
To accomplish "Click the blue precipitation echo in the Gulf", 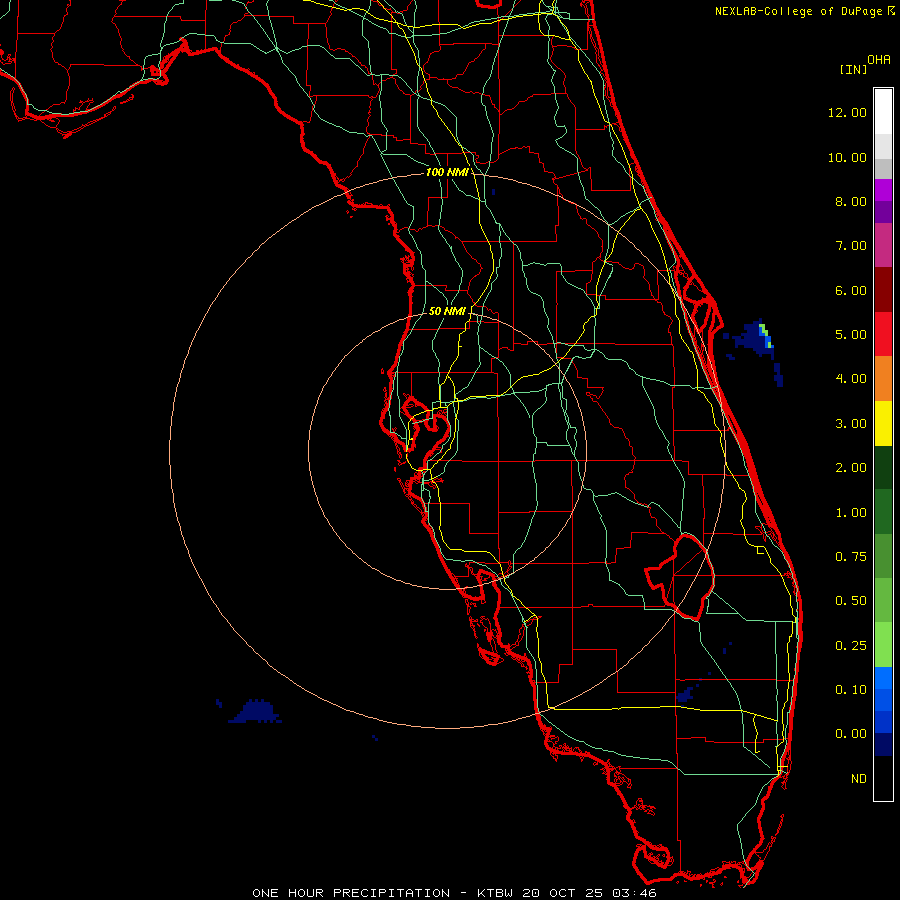I will (255, 712).
